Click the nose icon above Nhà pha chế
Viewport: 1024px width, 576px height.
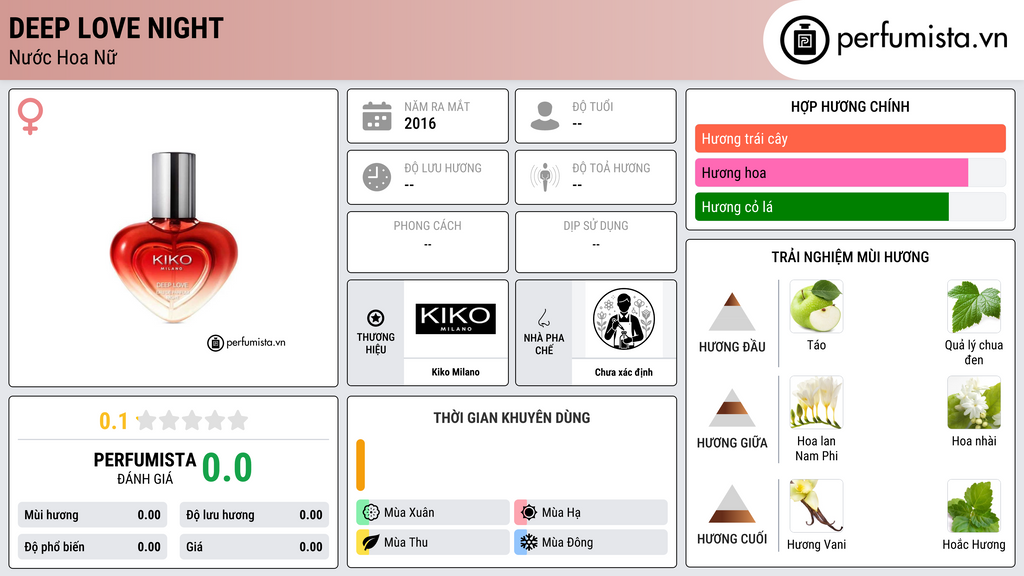coord(543,318)
